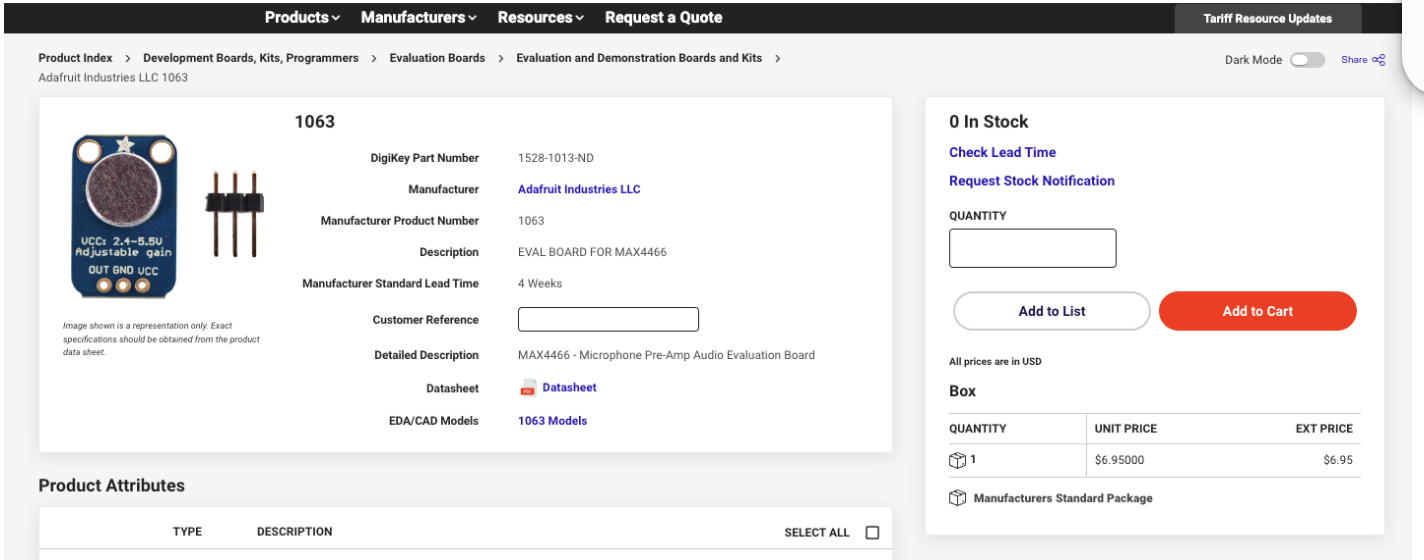Viewport: 1424px width, 560px height.
Task: Click the PDF datasheet icon
Action: click(528, 388)
